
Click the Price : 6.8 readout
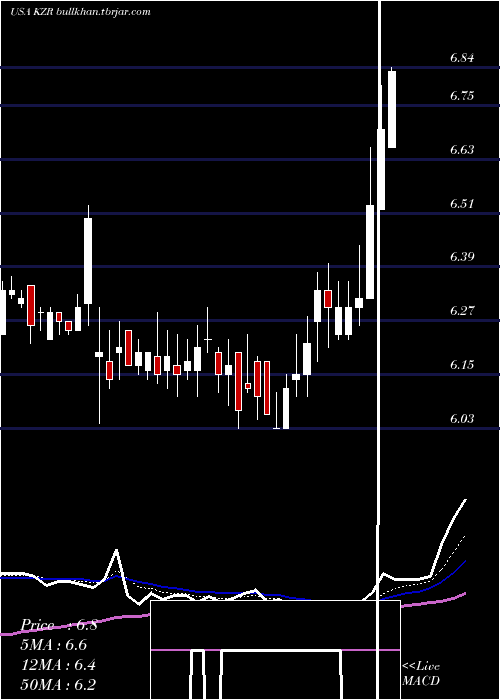(59, 625)
